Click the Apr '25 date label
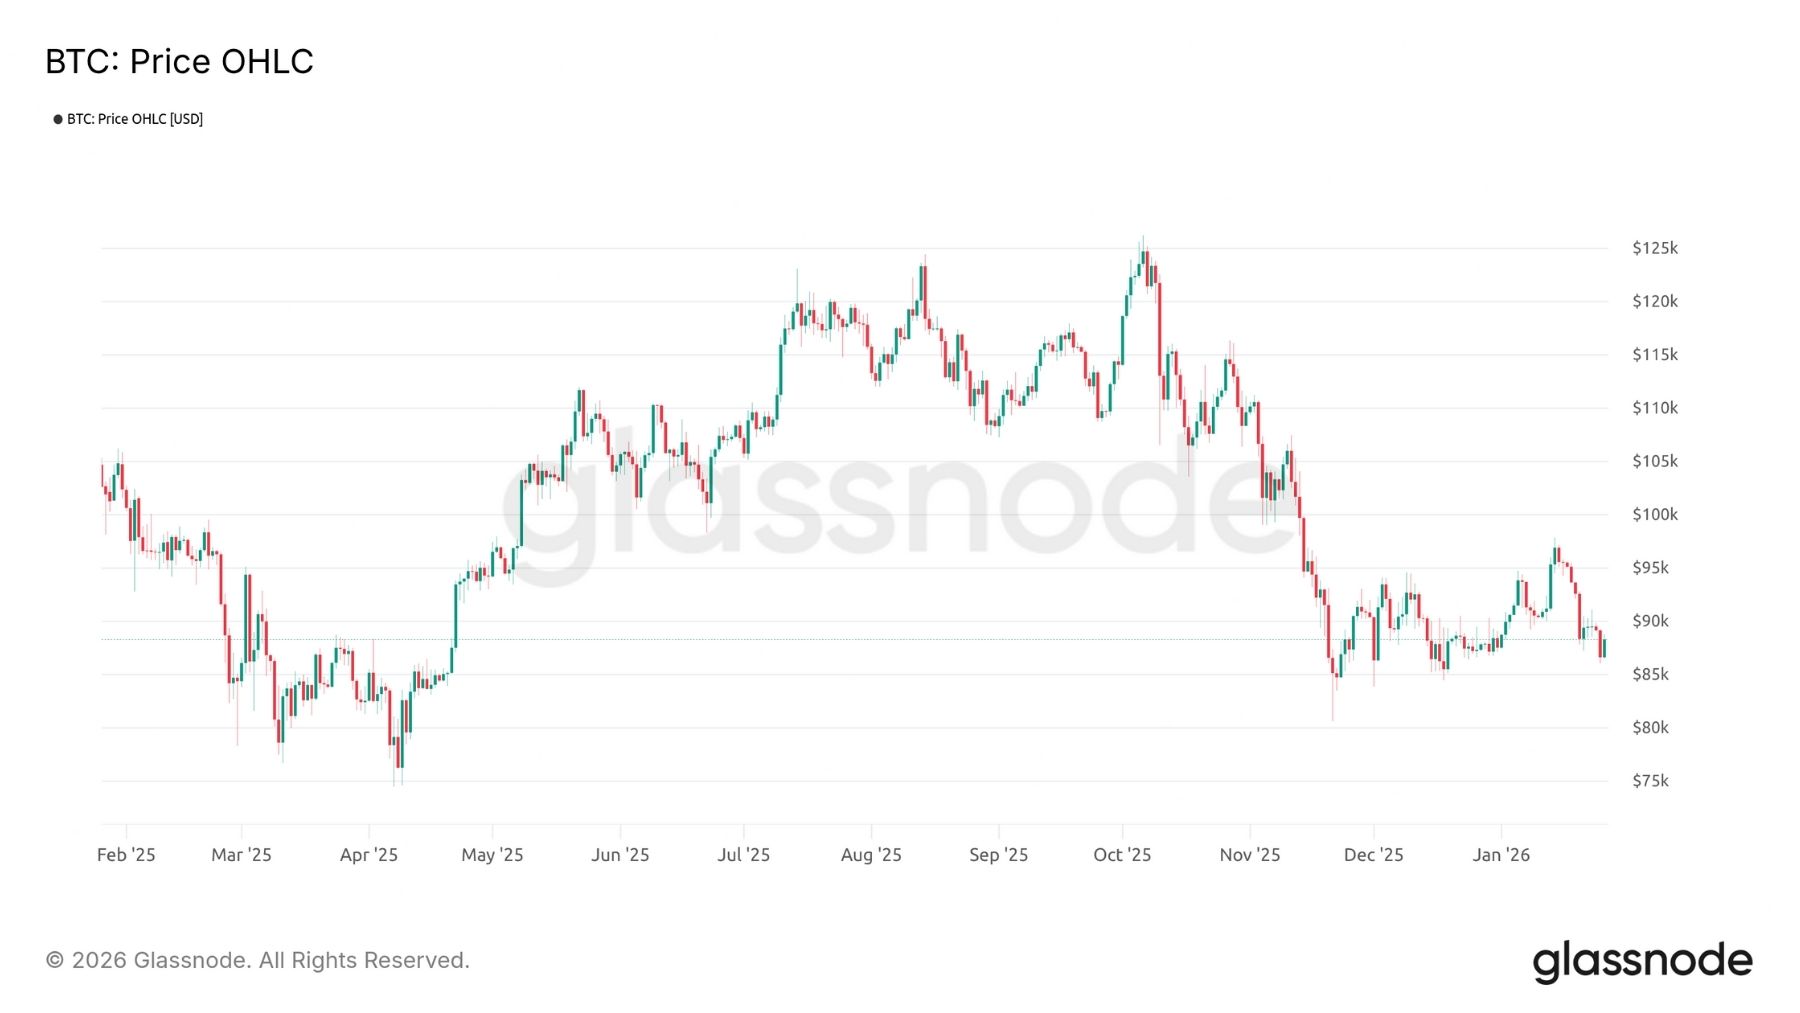The height and width of the screenshot is (1013, 1800). point(369,855)
